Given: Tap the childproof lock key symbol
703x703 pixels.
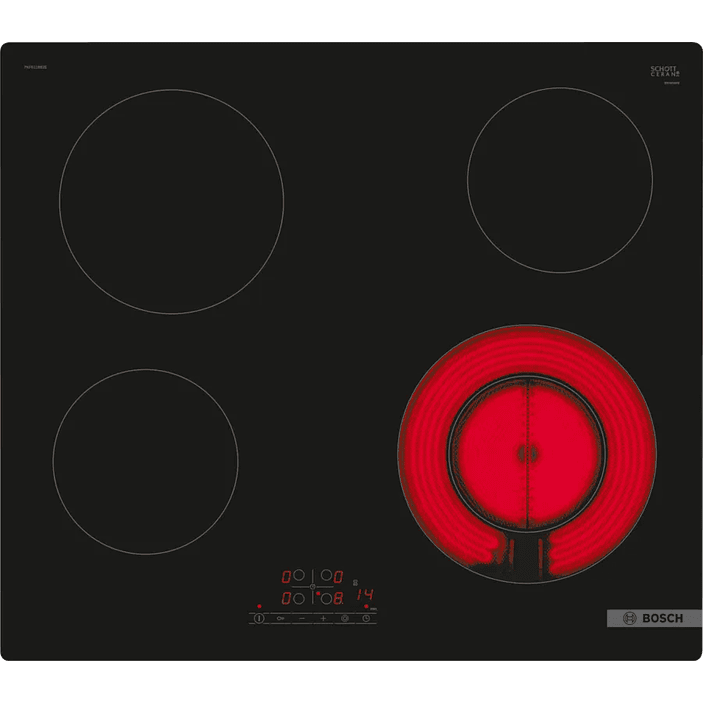Looking at the screenshot, I should click(x=280, y=618).
